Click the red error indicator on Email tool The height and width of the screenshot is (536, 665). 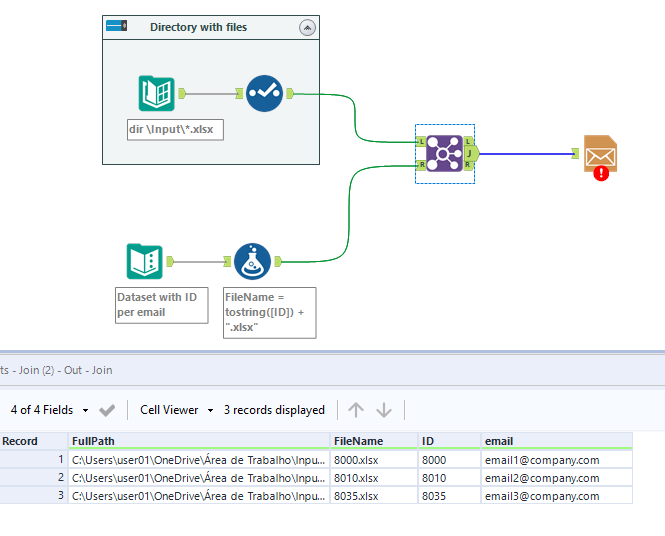click(601, 173)
